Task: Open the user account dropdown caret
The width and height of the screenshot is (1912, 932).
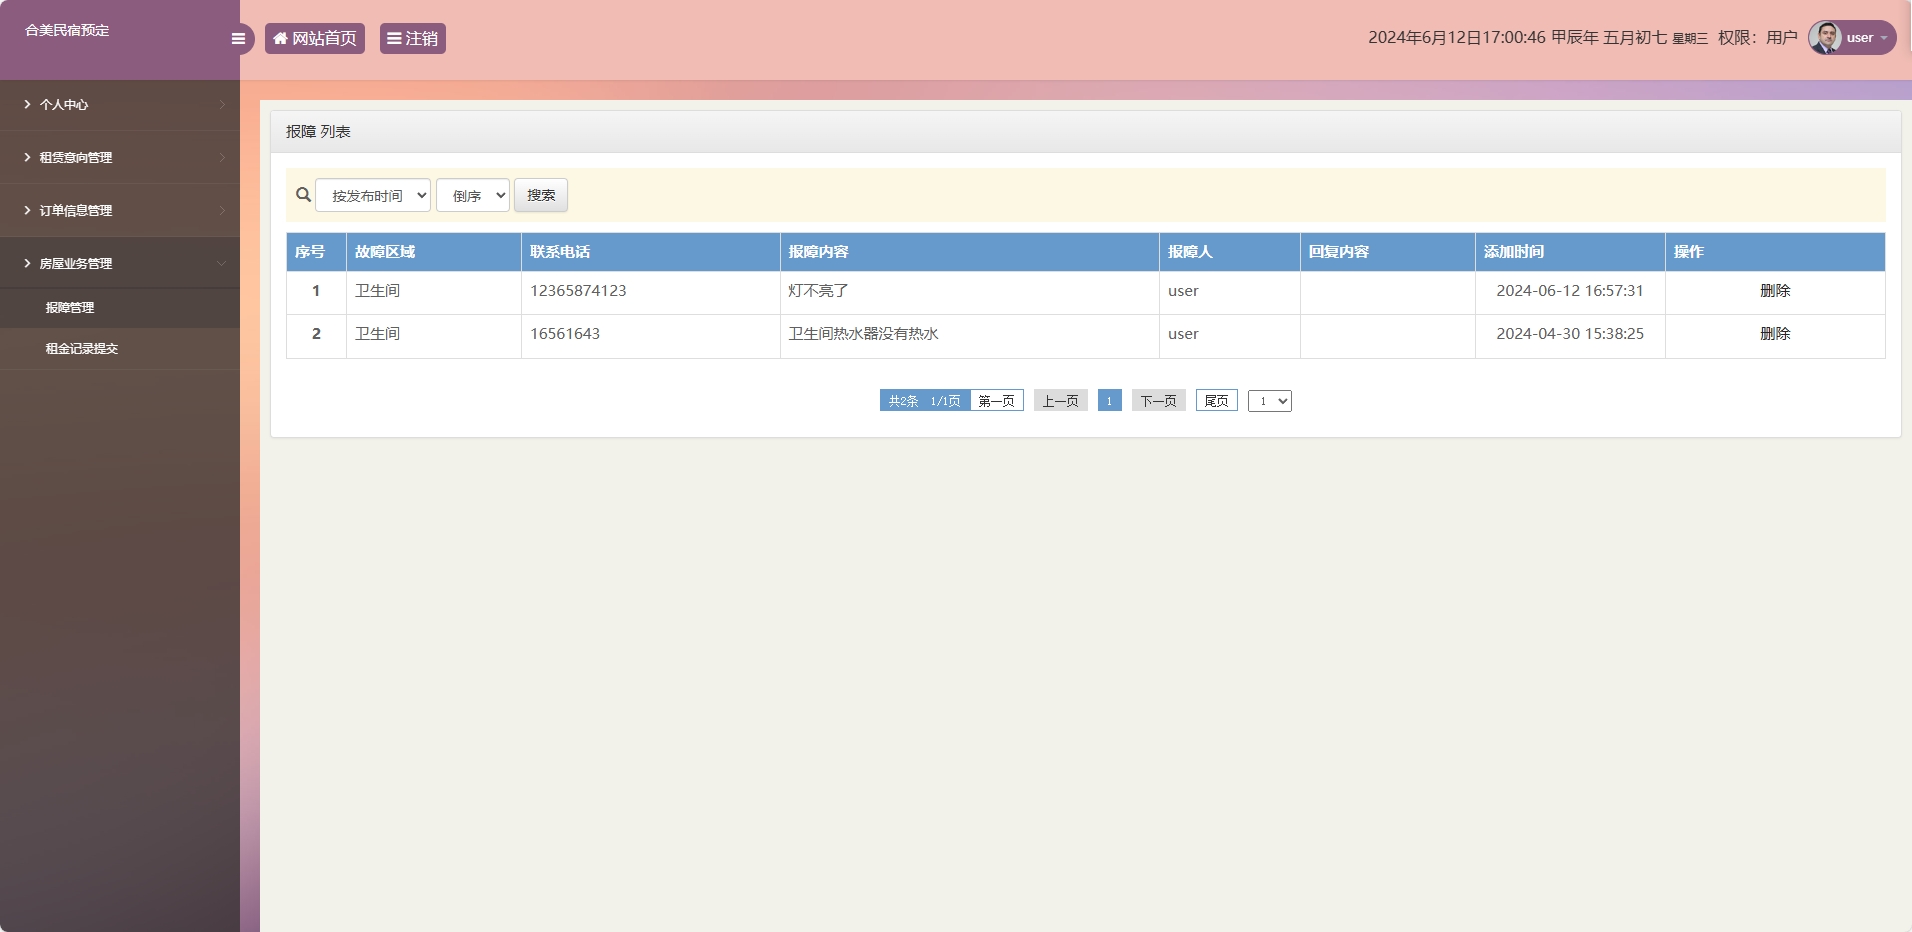Action: (x=1884, y=39)
